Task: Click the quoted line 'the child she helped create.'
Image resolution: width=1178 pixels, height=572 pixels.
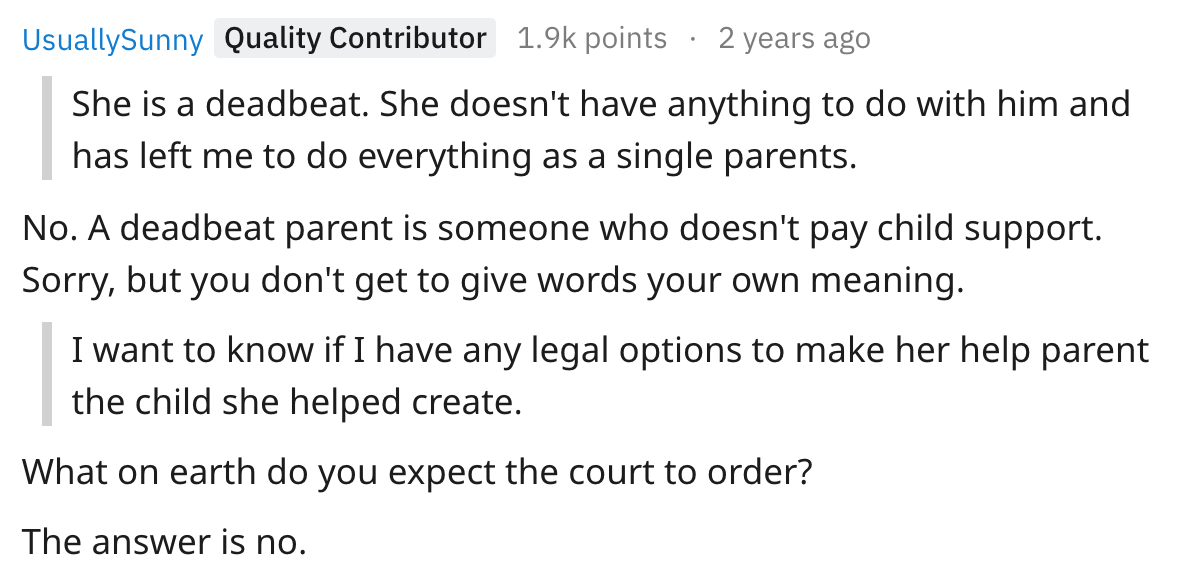Action: coord(297,402)
